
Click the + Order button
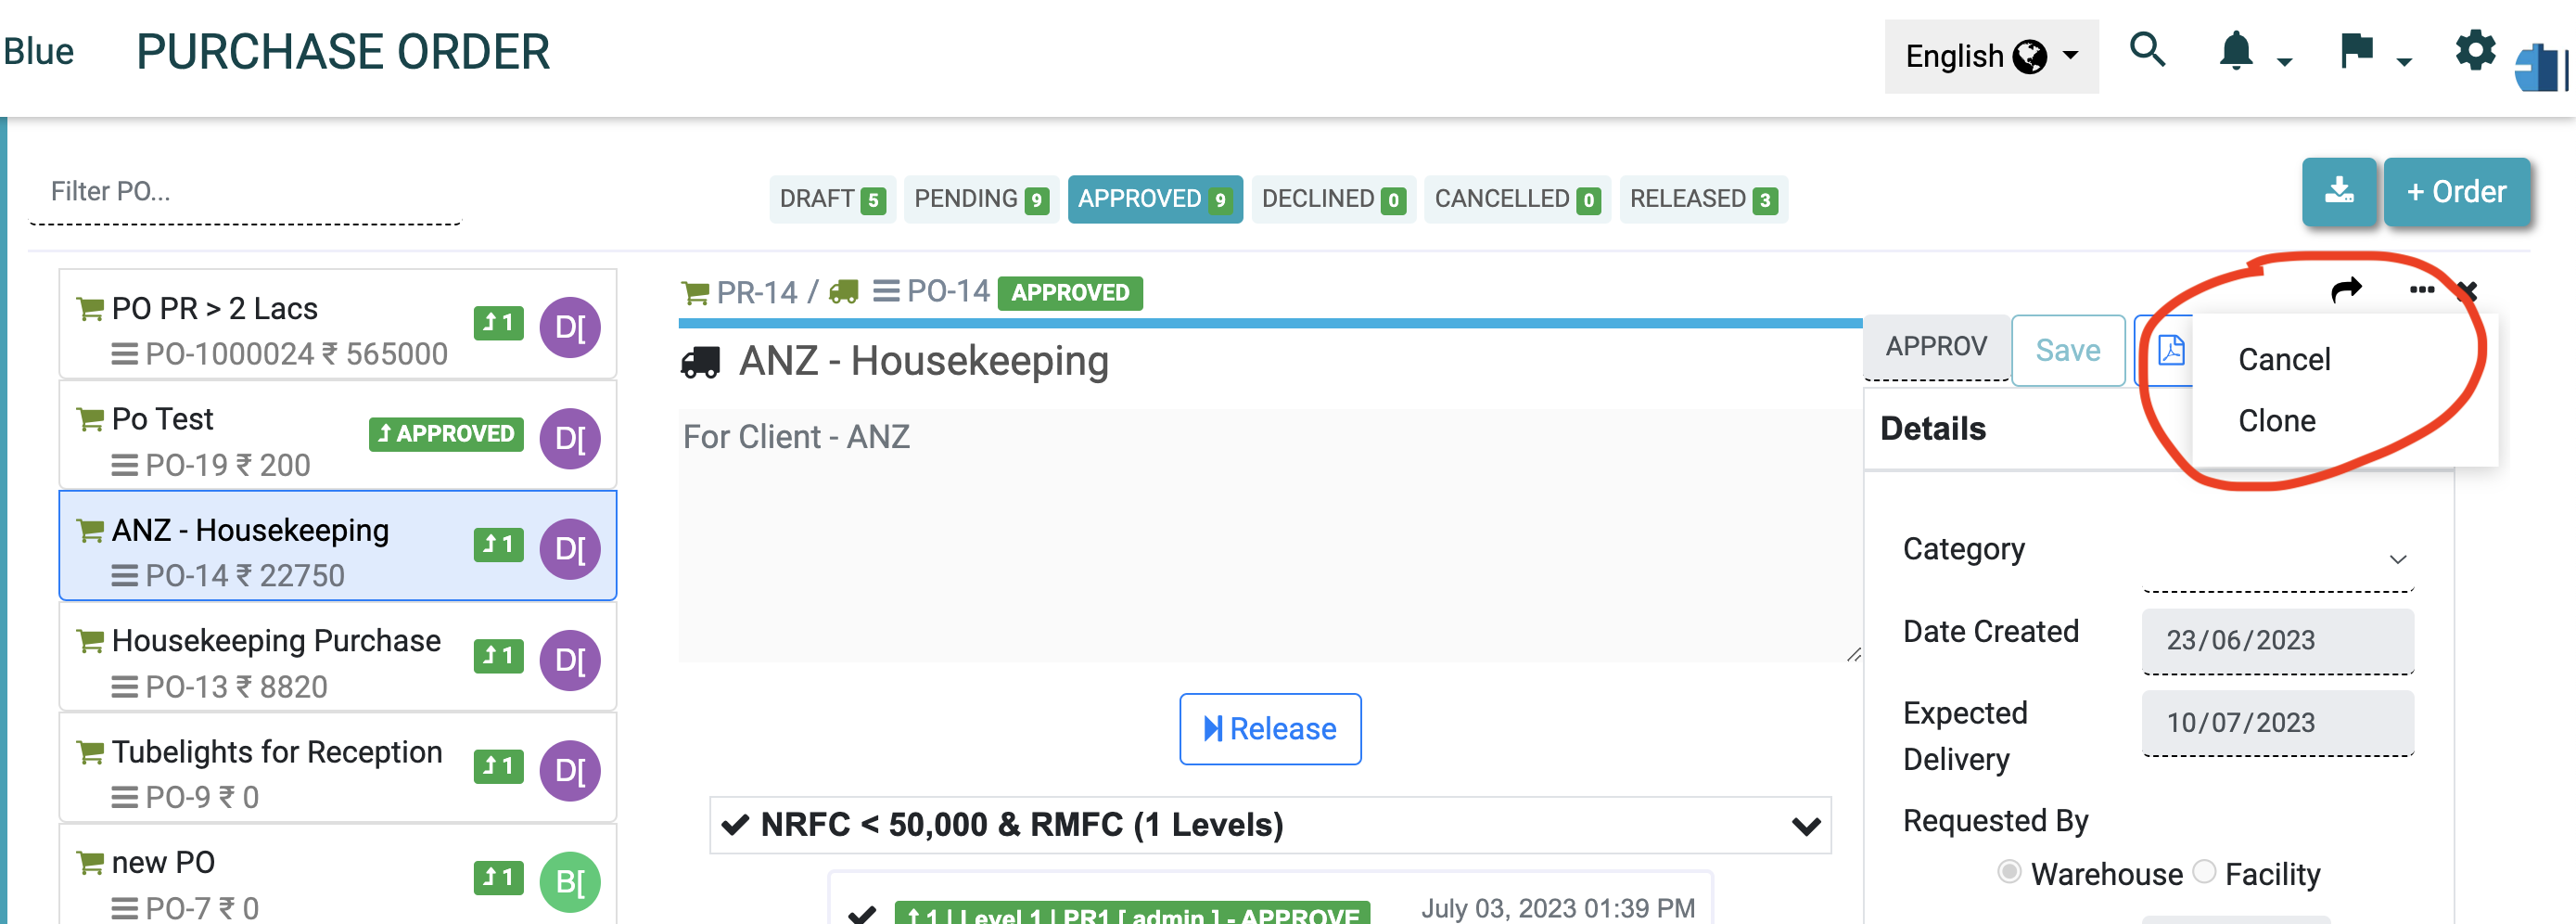point(2456,191)
